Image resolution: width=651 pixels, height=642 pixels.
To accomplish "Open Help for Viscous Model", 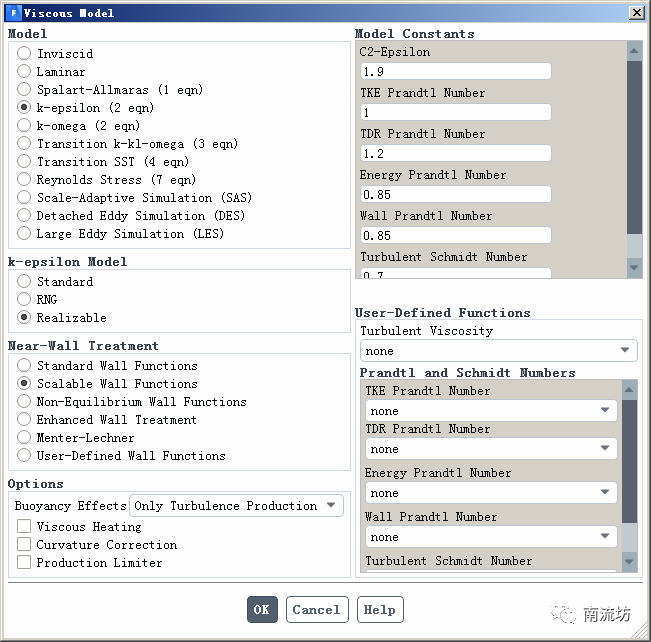I will 380,610.
